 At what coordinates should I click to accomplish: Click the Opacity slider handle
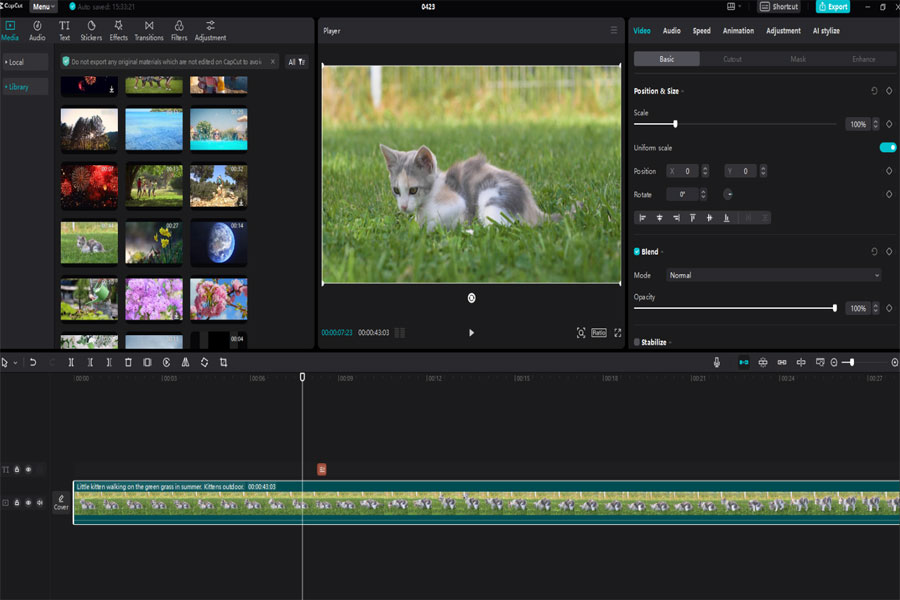[x=835, y=308]
